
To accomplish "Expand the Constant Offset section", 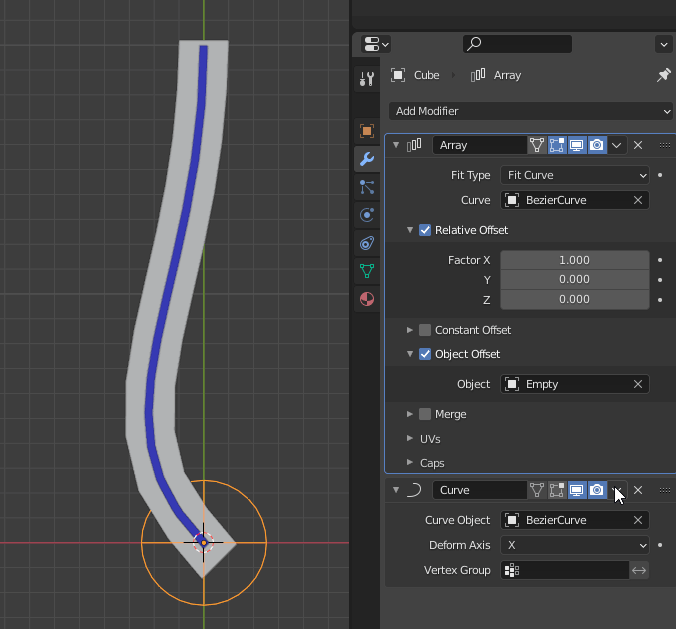I will point(410,330).
